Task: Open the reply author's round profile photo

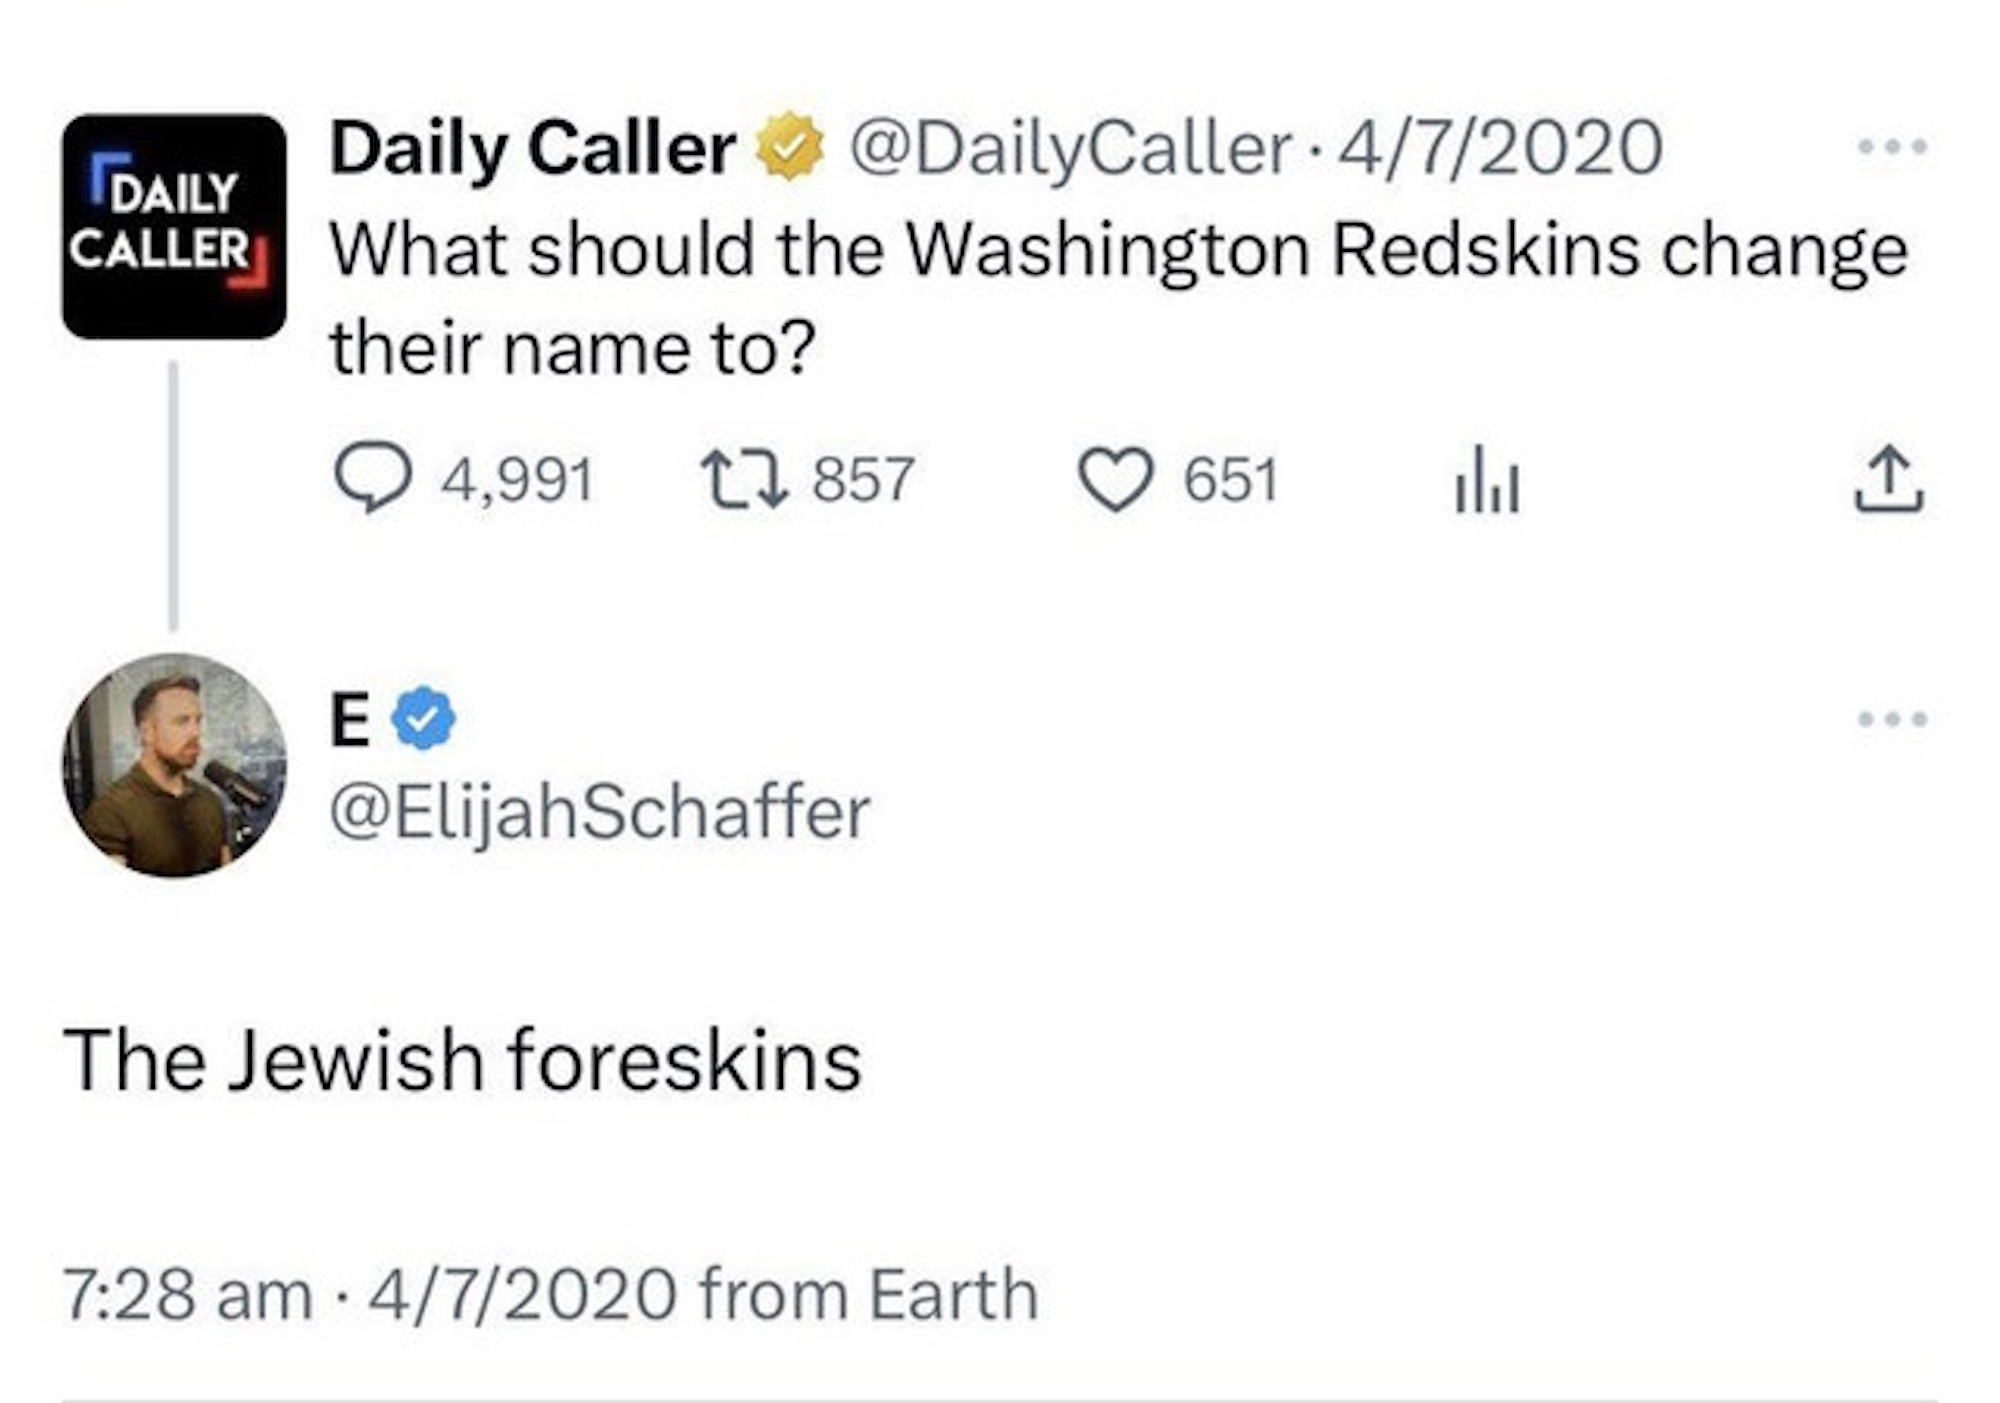Action: click(x=174, y=765)
